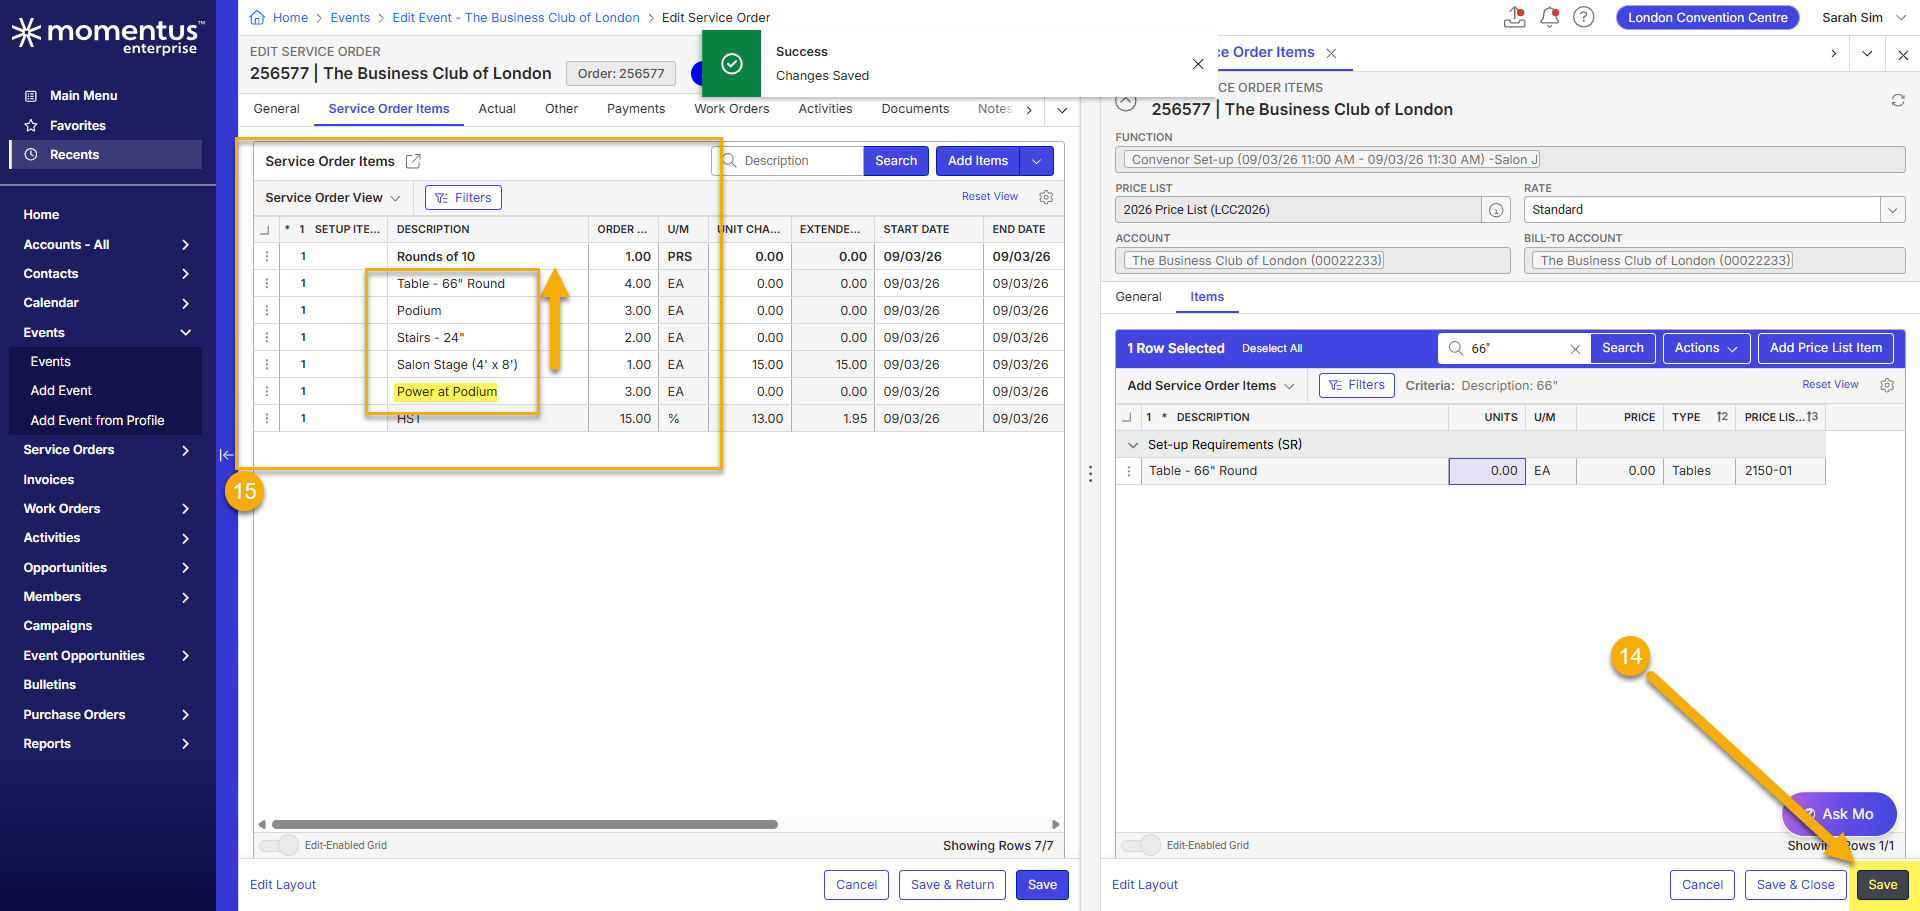The image size is (1920, 911).
Task: Click the panel splitter handle
Action: pos(1090,475)
